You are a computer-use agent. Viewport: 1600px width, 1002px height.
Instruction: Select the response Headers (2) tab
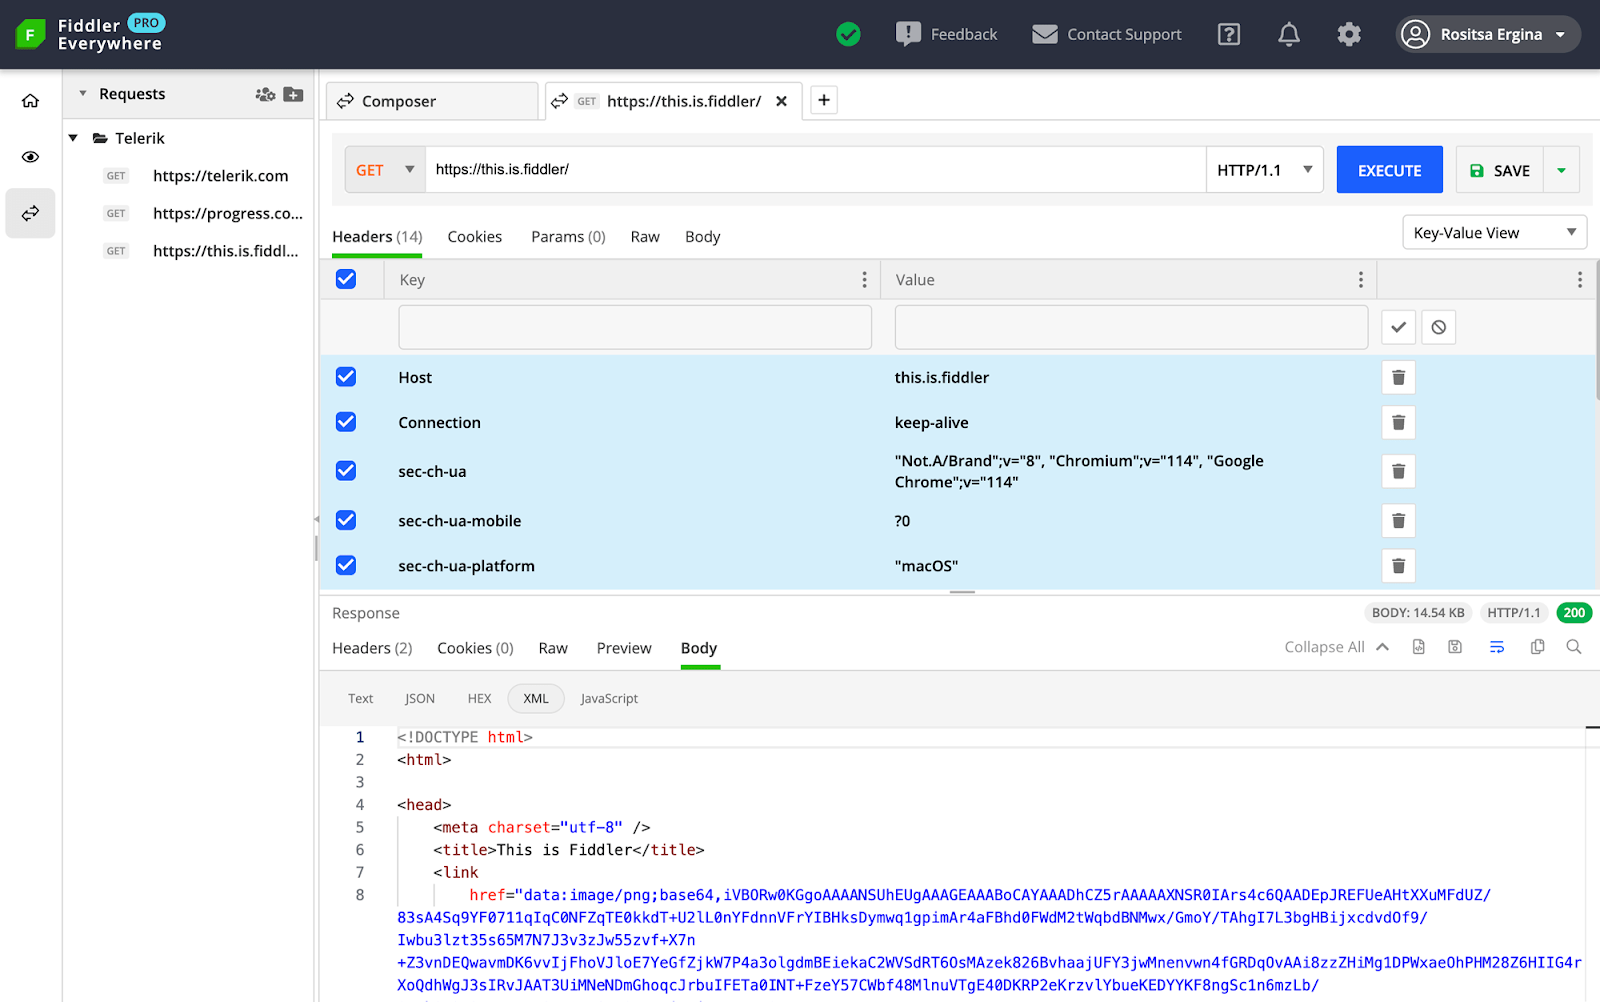tap(372, 648)
